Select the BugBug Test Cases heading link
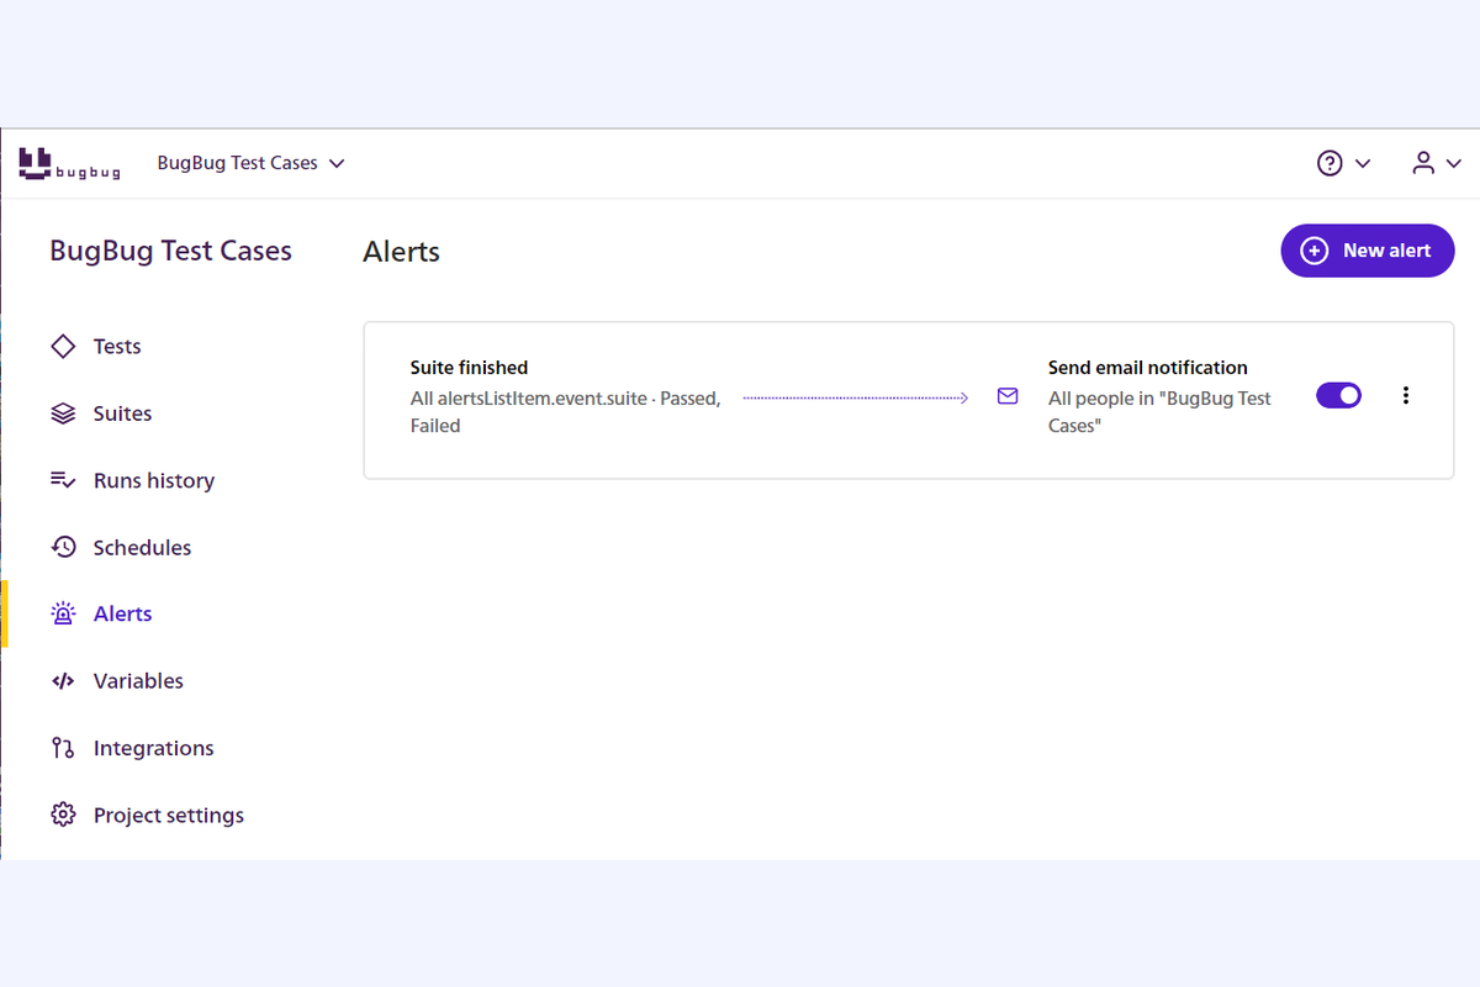This screenshot has width=1480, height=987. 170,251
